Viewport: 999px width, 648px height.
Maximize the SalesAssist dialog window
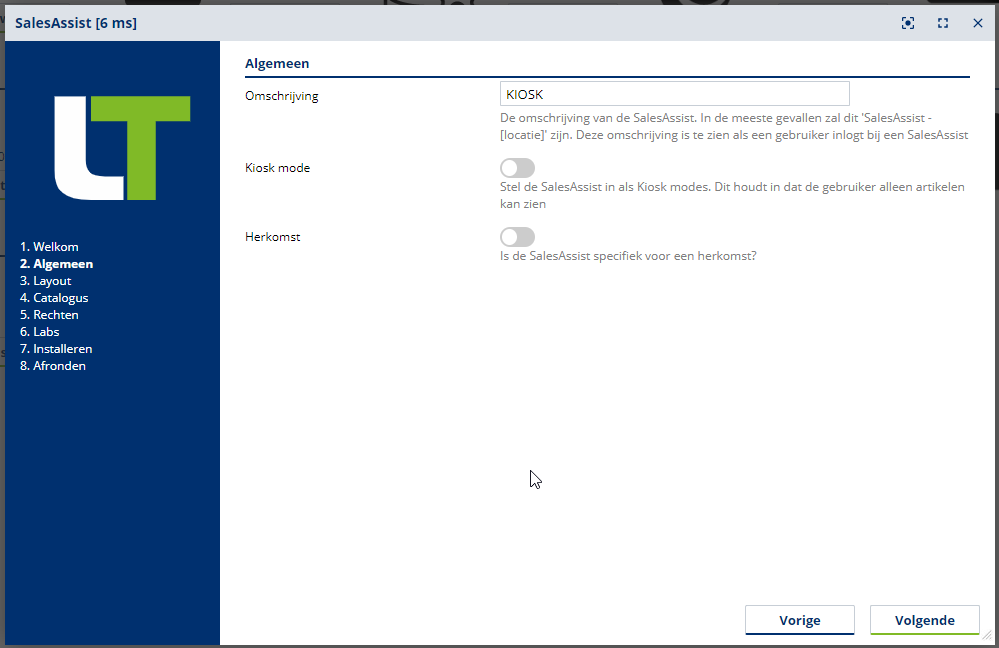pos(943,23)
